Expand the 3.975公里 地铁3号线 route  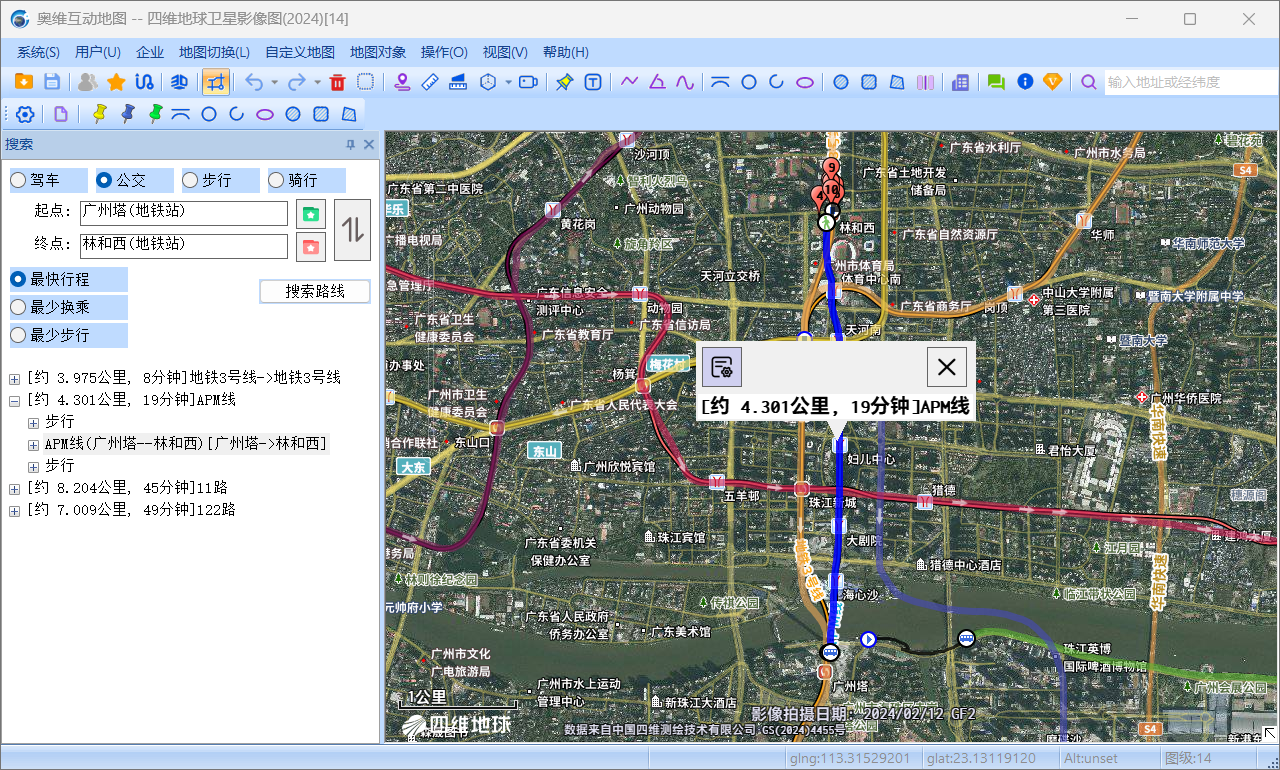pos(14,379)
